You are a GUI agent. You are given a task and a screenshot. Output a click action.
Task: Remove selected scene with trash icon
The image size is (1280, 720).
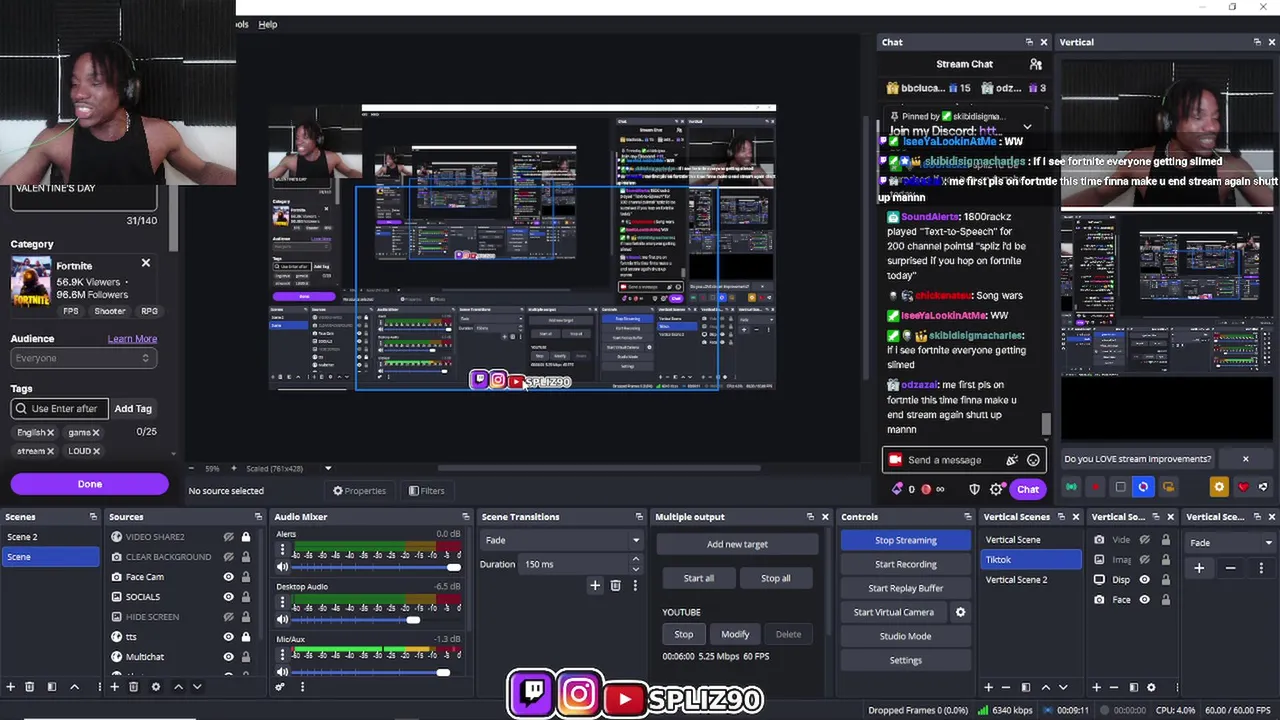(x=29, y=687)
